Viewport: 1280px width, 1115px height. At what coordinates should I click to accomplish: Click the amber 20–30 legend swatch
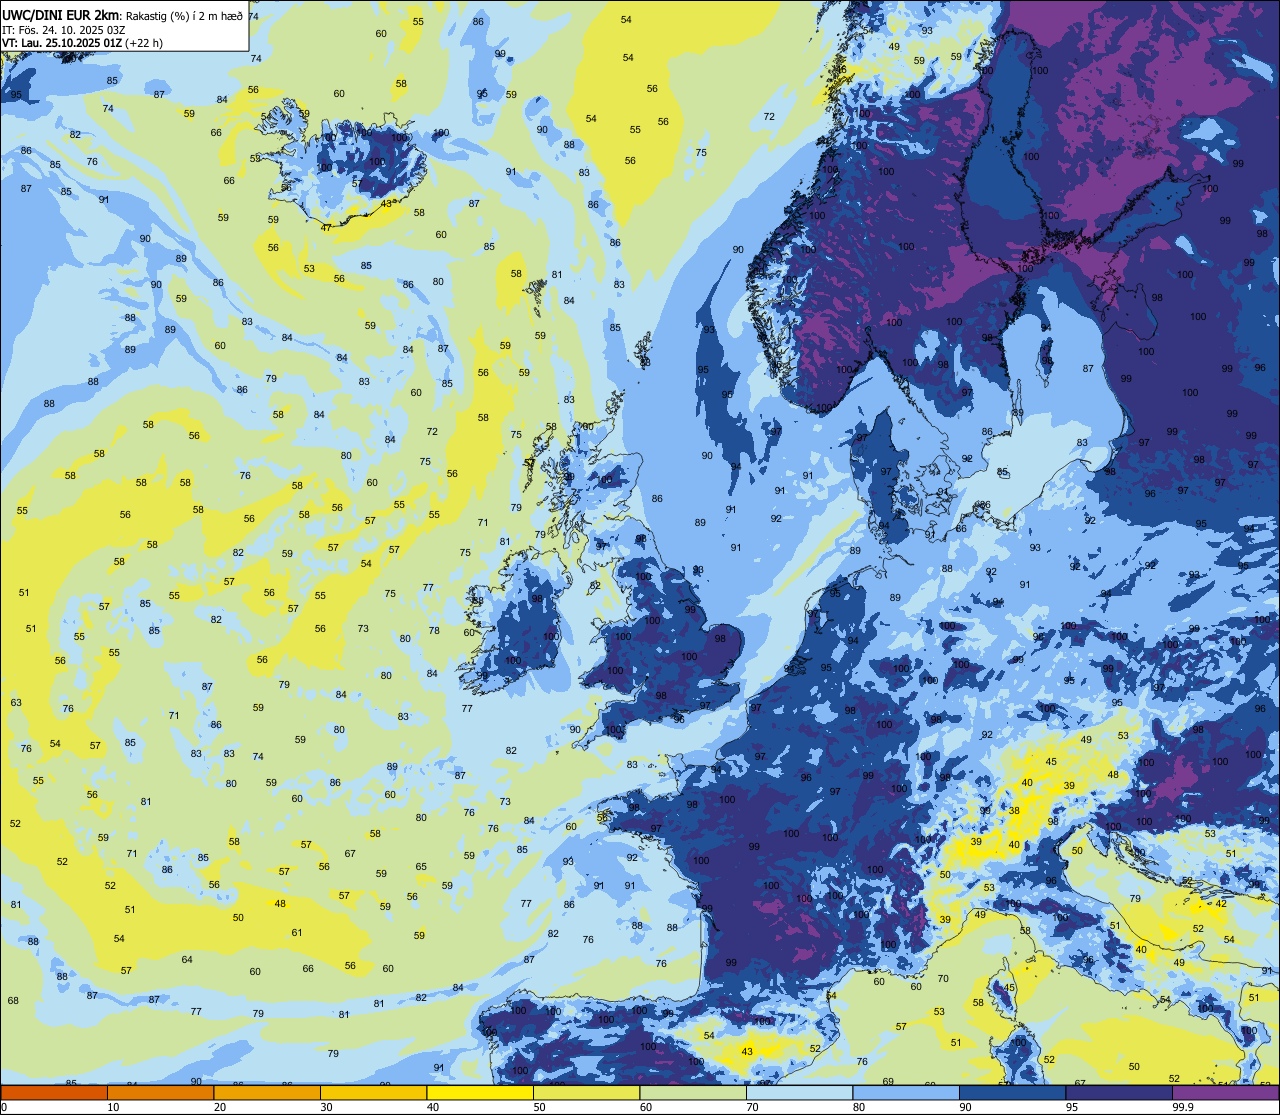coord(267,1092)
